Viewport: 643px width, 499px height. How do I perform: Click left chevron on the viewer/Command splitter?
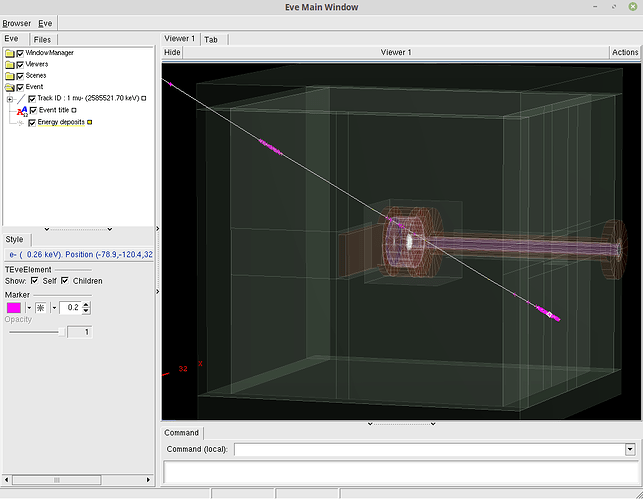(370, 424)
